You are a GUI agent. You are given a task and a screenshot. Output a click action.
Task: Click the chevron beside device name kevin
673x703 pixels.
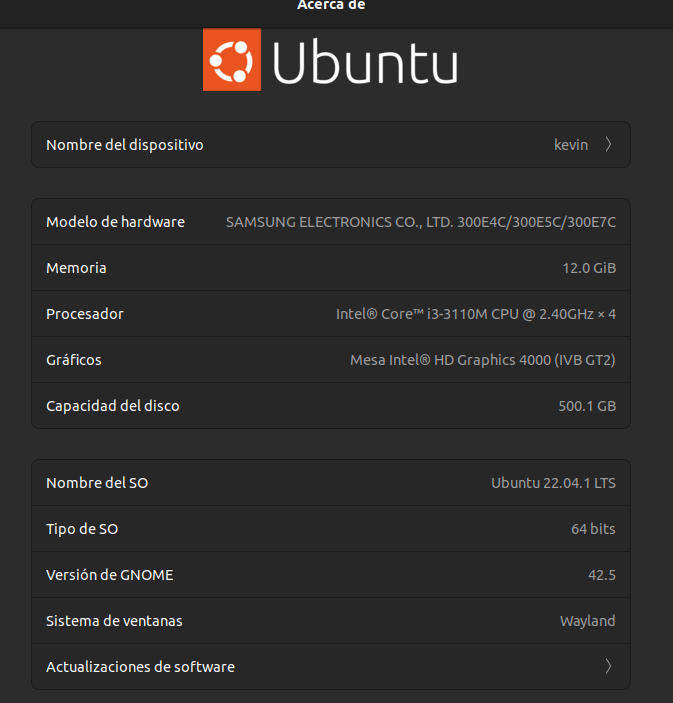pos(608,145)
